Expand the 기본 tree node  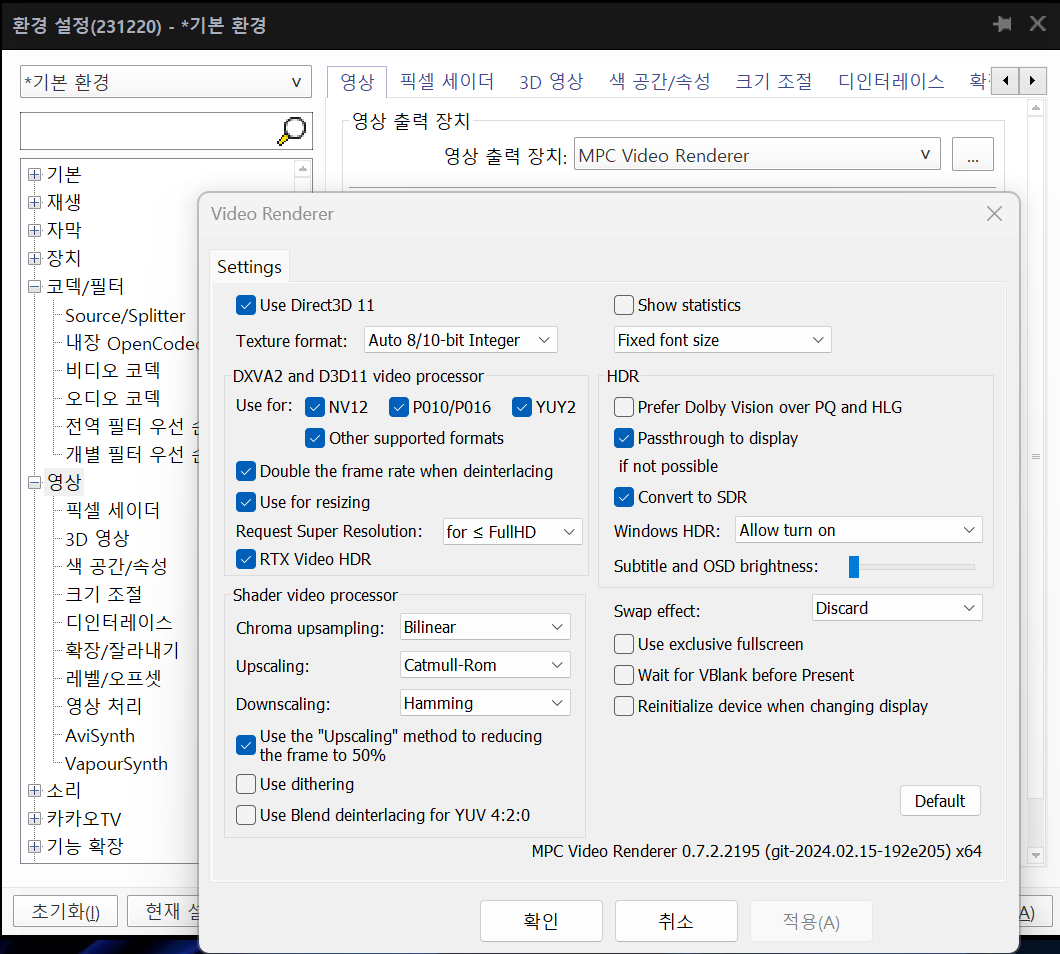pyautogui.click(x=34, y=174)
